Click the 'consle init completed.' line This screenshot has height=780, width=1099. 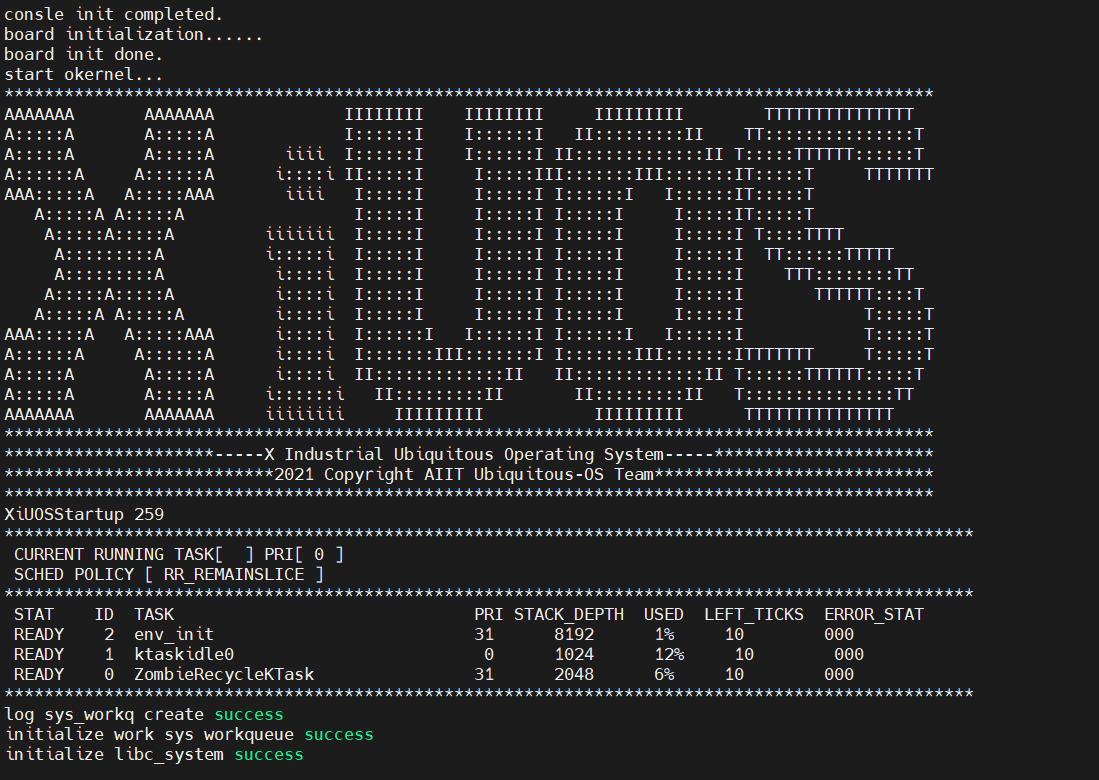114,15
